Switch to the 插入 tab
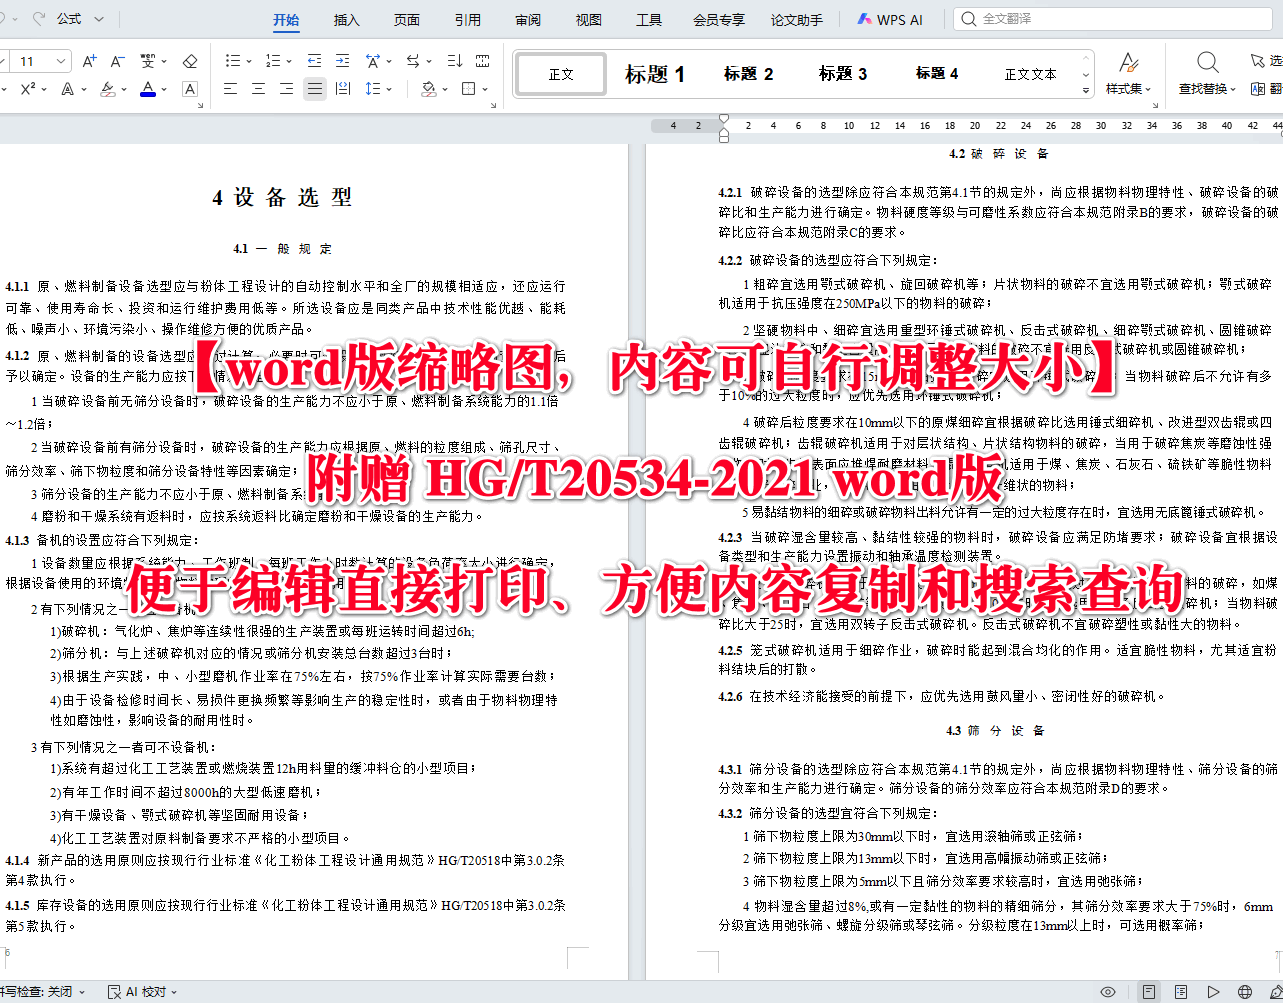 tap(346, 20)
